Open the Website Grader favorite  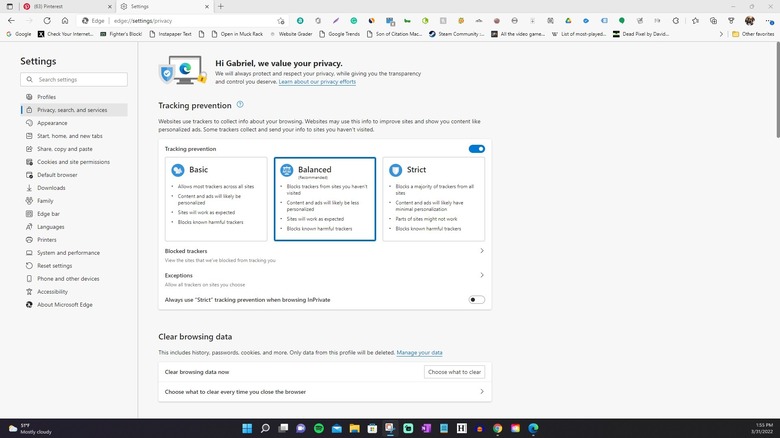pos(291,34)
